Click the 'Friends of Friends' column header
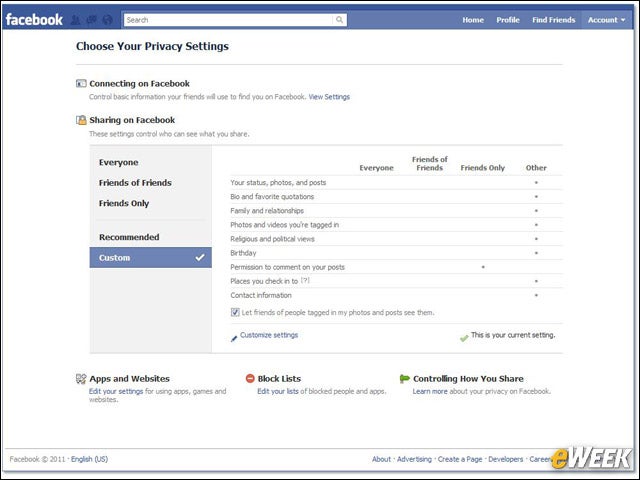This screenshot has height=480, width=640. point(429,163)
